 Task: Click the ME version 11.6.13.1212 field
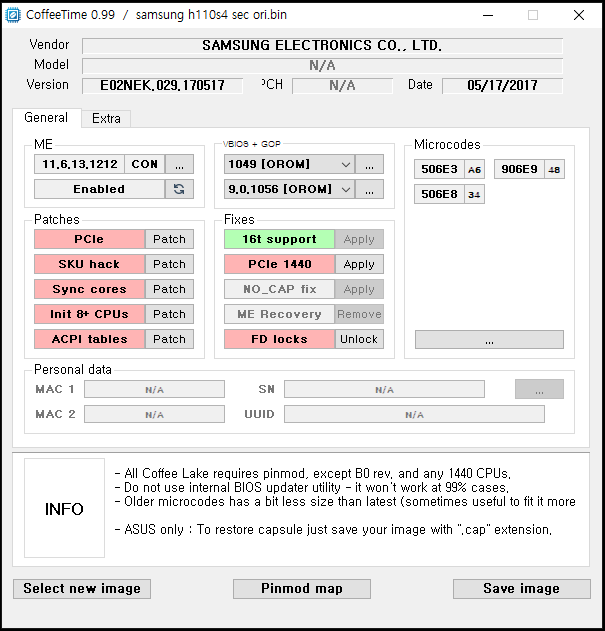coord(79,165)
